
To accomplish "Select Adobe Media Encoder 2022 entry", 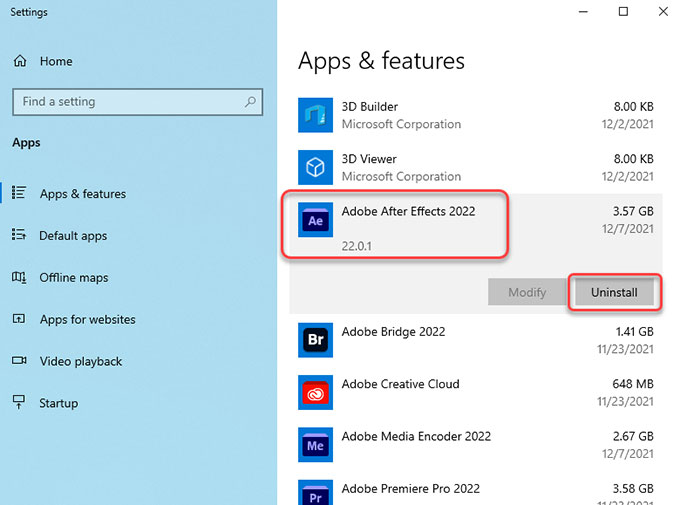I will pos(416,436).
